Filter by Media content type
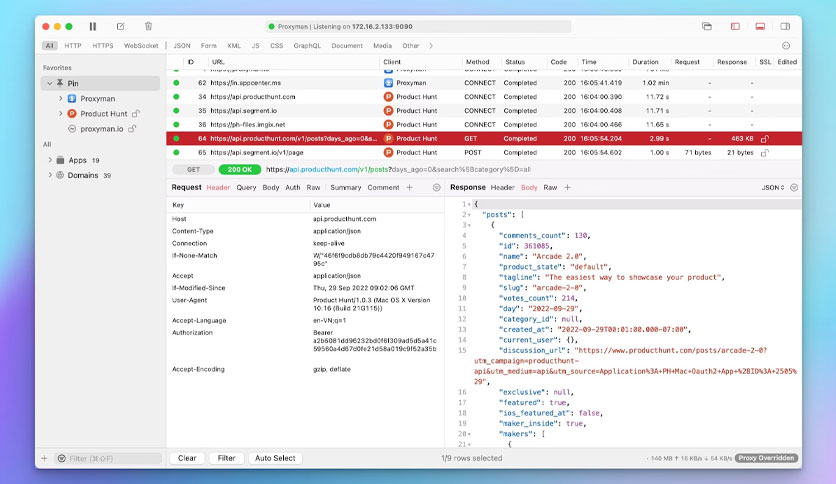The width and height of the screenshot is (836, 484). click(x=382, y=46)
